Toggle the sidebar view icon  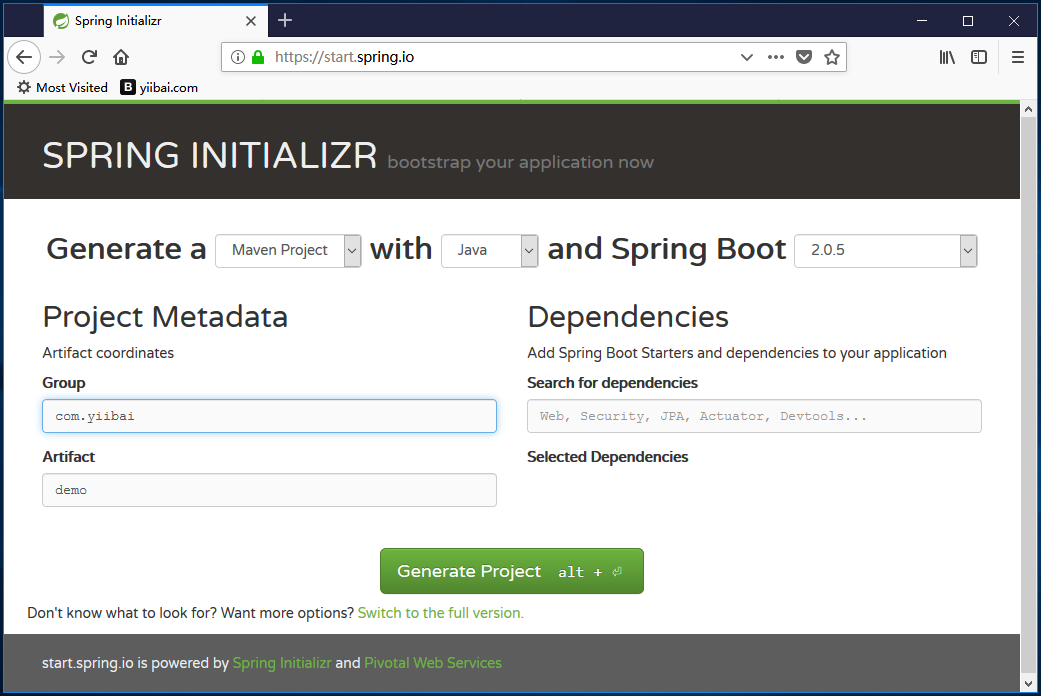tap(979, 57)
